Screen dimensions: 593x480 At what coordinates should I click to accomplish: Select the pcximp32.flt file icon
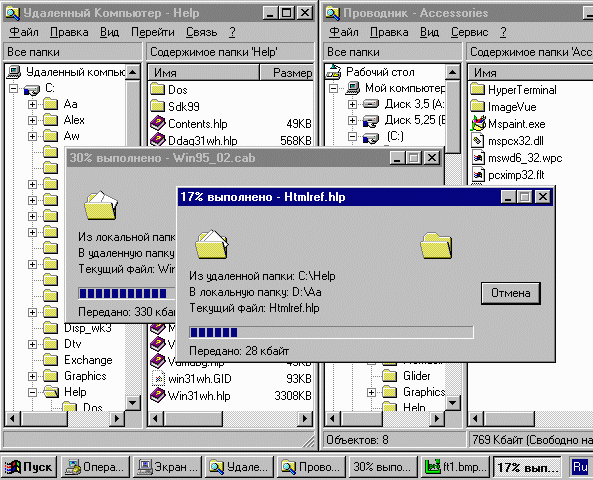pyautogui.click(x=478, y=174)
